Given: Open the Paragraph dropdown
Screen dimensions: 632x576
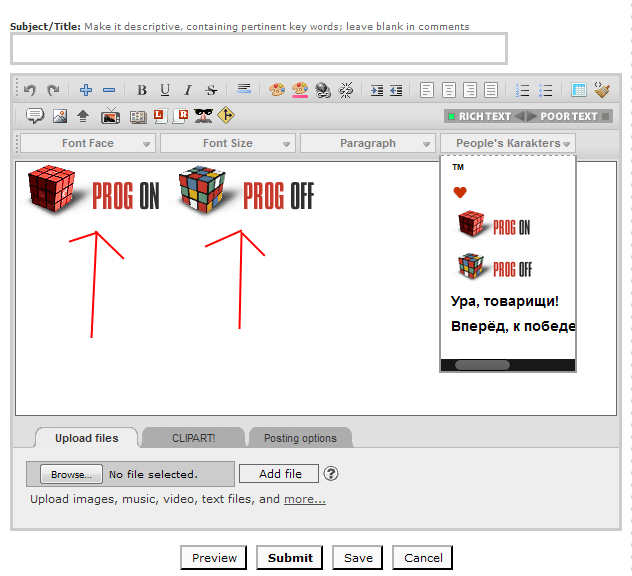Looking at the screenshot, I should point(368,143).
